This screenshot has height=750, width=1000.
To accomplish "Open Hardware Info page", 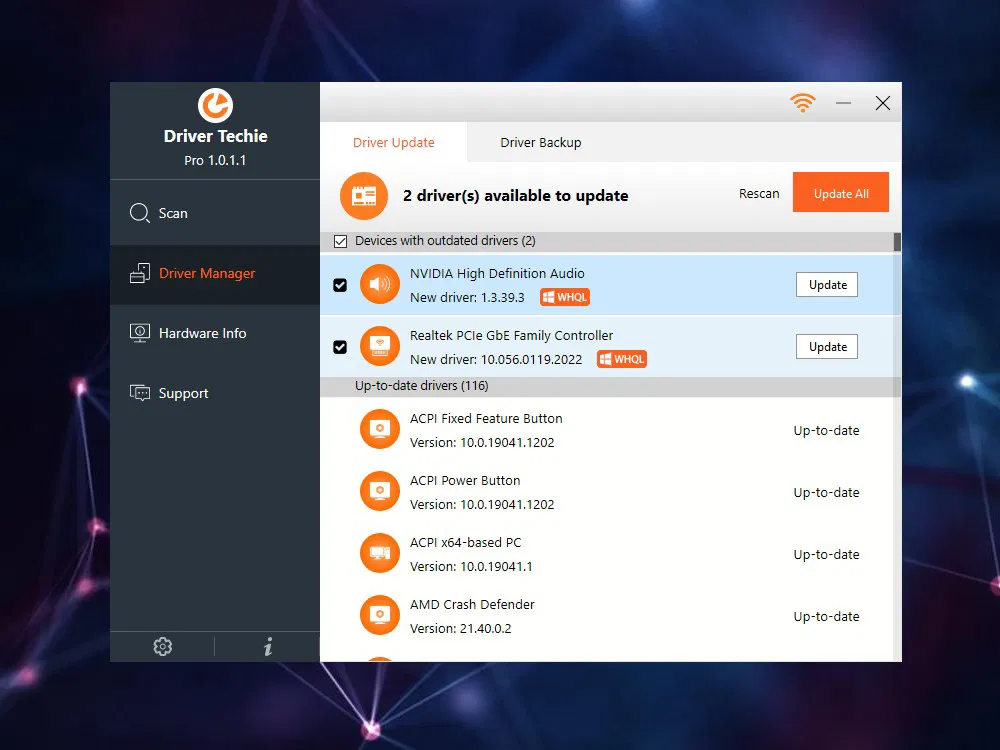I will [215, 333].
